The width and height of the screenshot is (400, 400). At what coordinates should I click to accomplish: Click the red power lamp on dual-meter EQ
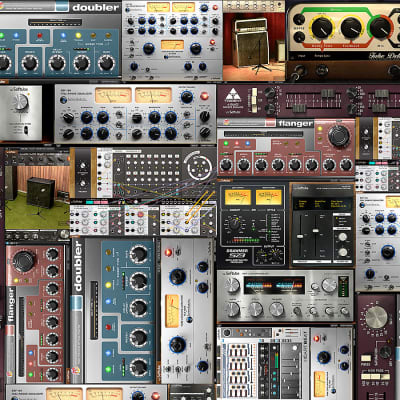click(x=204, y=96)
